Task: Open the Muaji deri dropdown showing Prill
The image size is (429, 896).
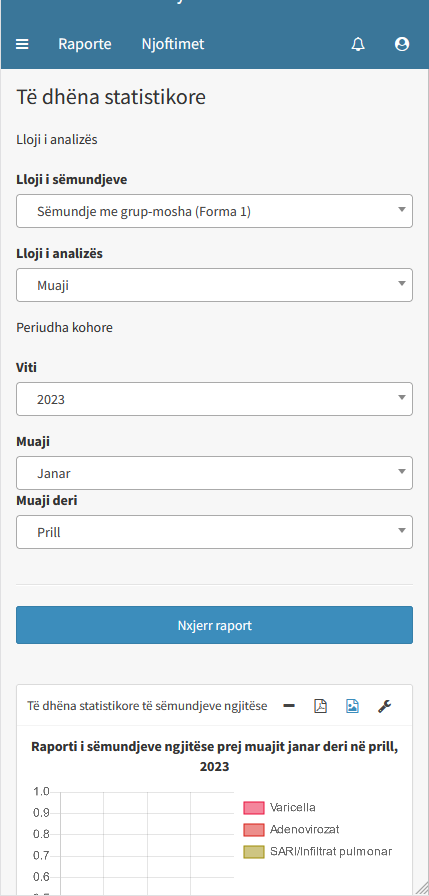Action: click(214, 532)
